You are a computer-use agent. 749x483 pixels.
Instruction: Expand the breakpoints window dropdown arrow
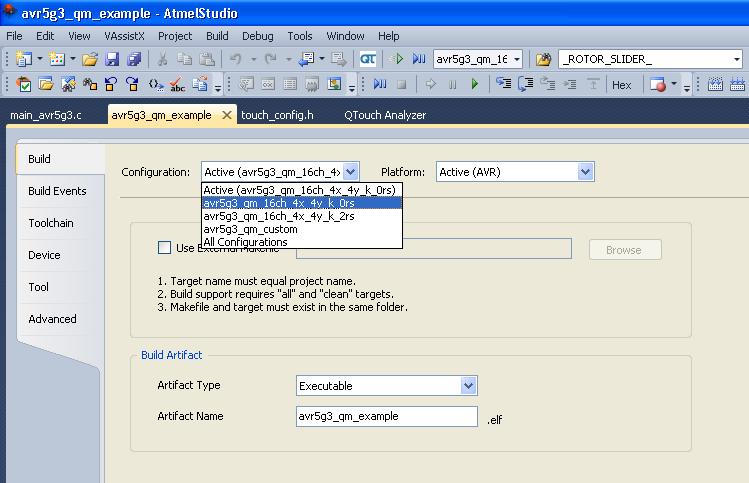[x=674, y=84]
